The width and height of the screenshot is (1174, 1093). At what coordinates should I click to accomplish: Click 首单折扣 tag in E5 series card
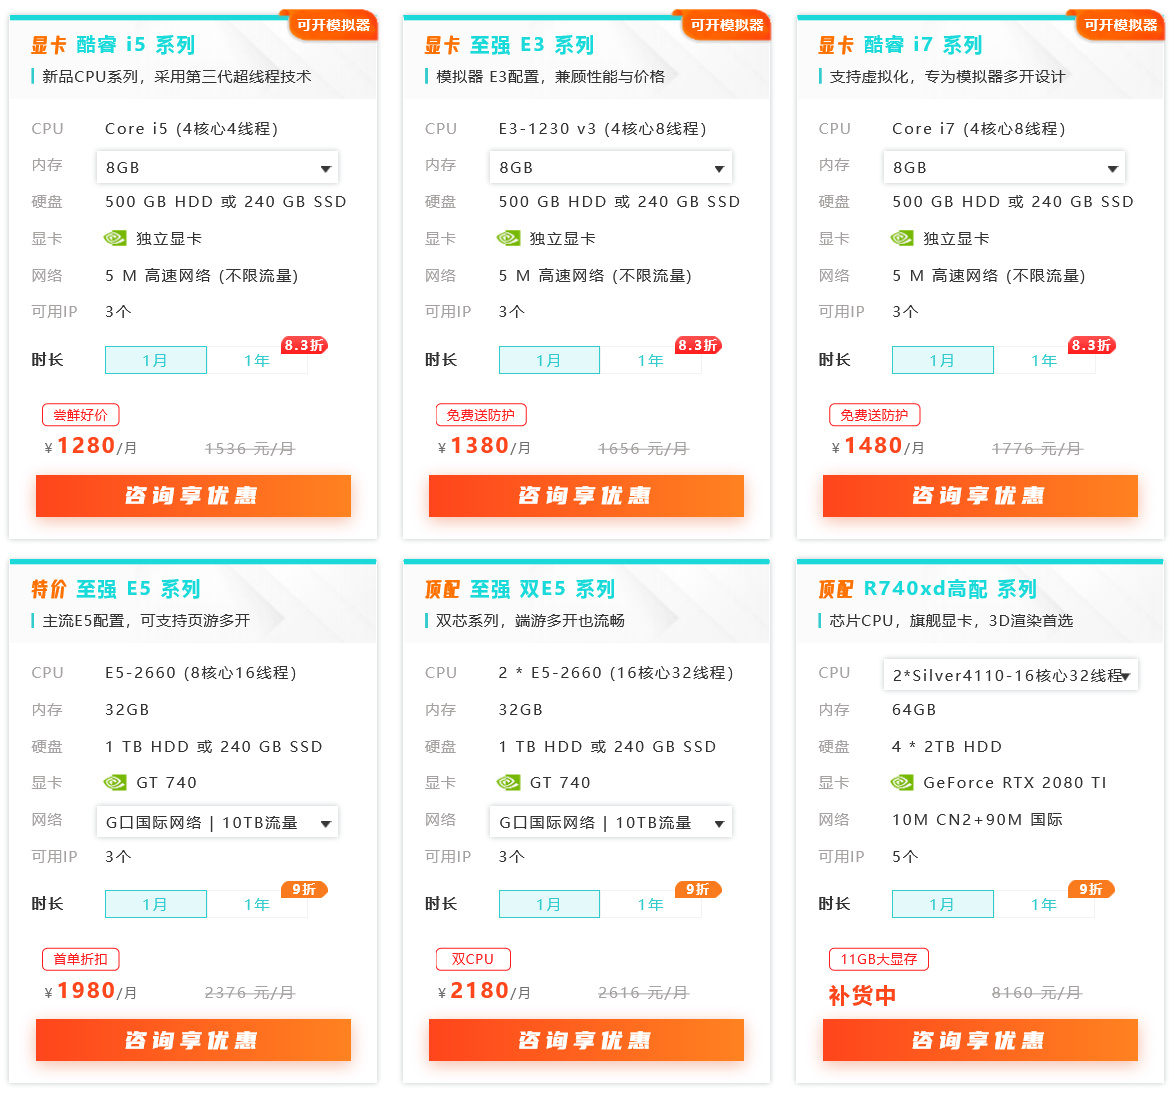[x=80, y=959]
